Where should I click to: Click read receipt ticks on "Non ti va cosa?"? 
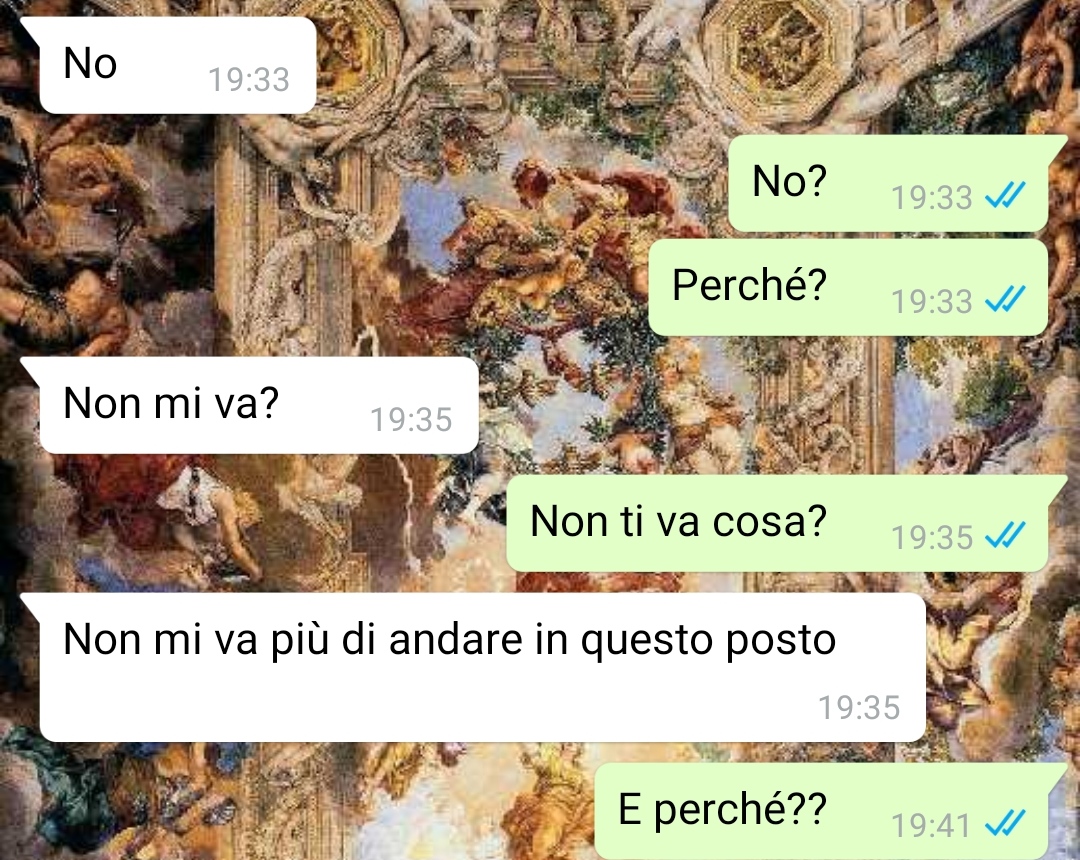pyautogui.click(x=1006, y=535)
